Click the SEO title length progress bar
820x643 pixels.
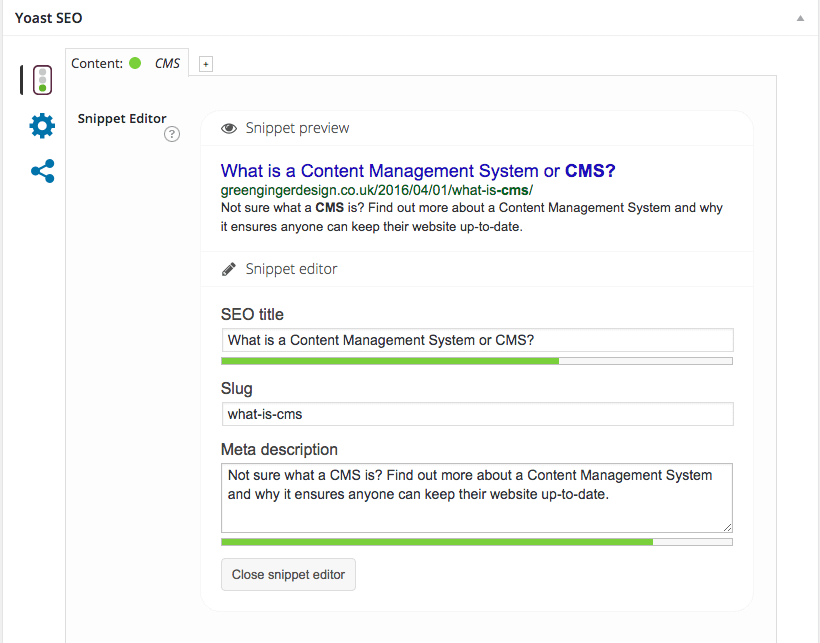pos(477,361)
